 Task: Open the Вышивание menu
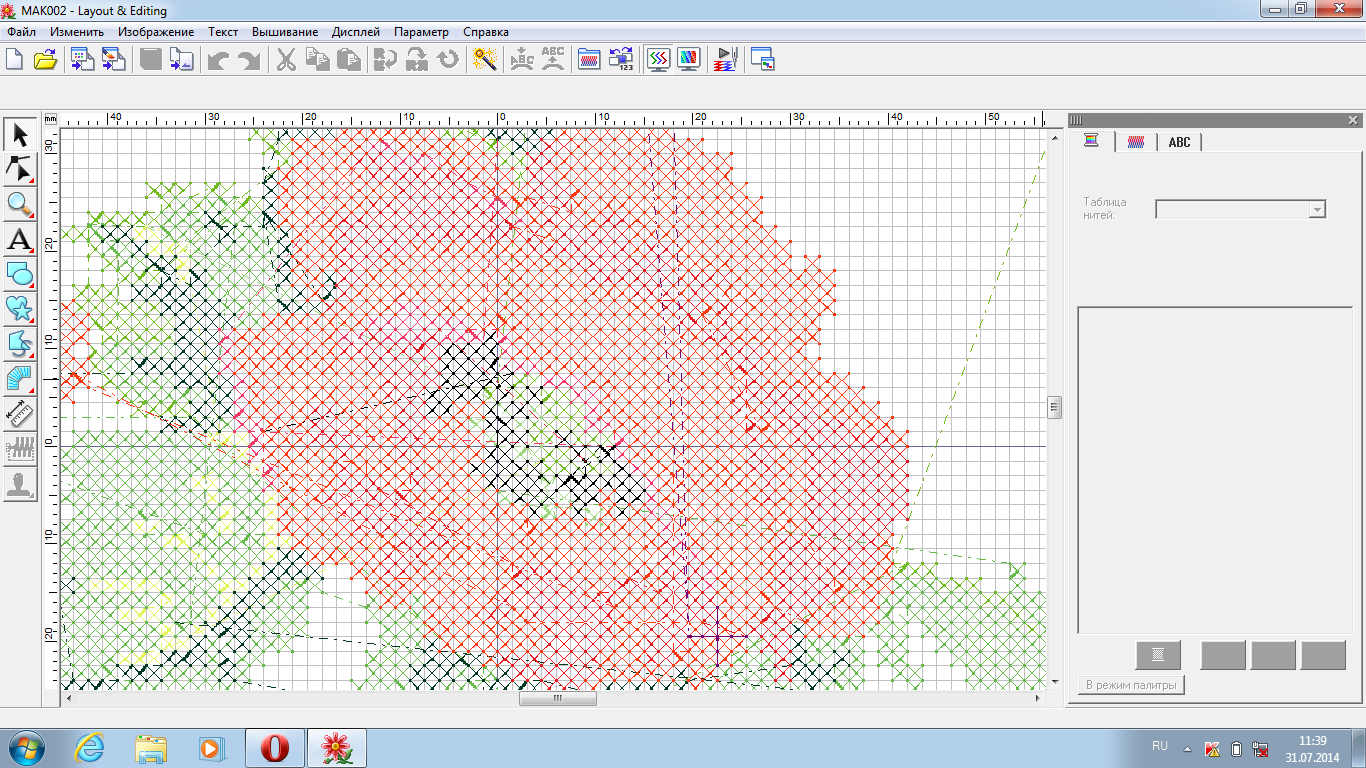[285, 32]
